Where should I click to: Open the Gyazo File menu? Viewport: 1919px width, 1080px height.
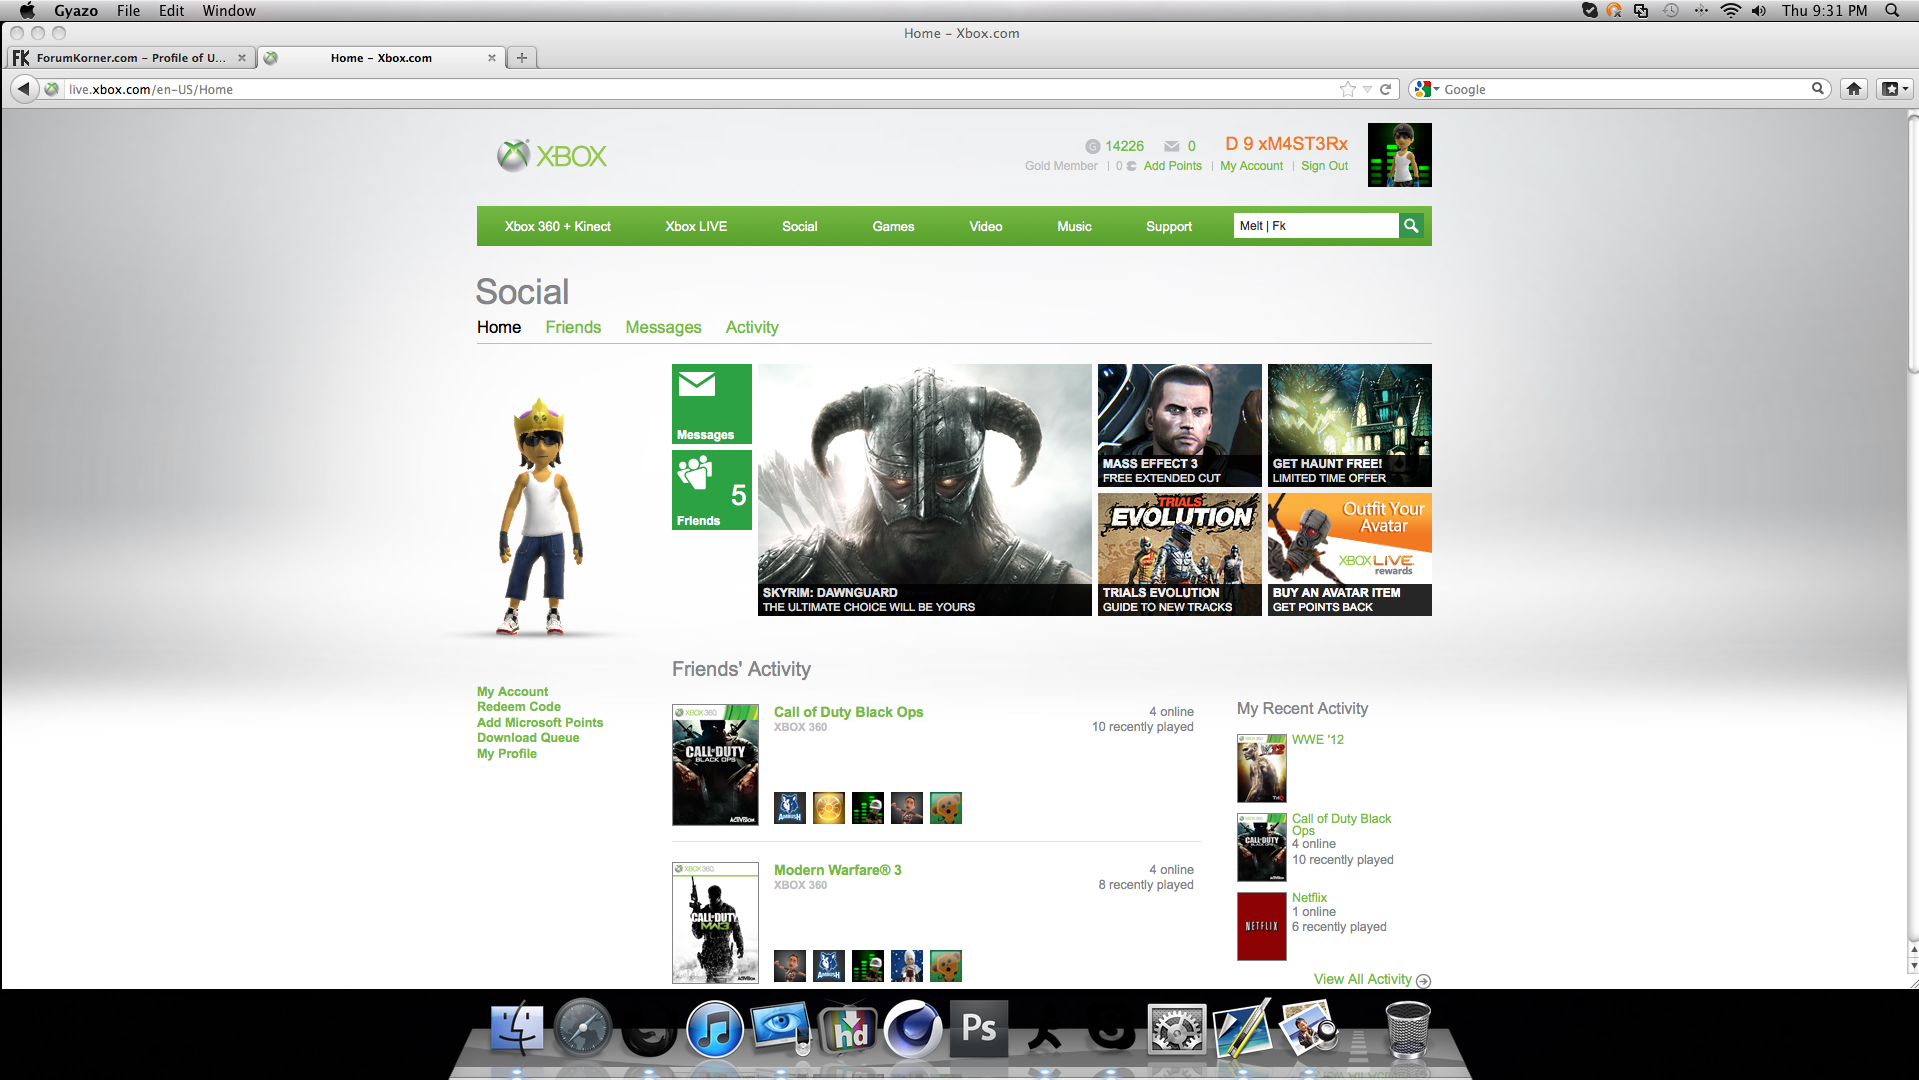(128, 10)
